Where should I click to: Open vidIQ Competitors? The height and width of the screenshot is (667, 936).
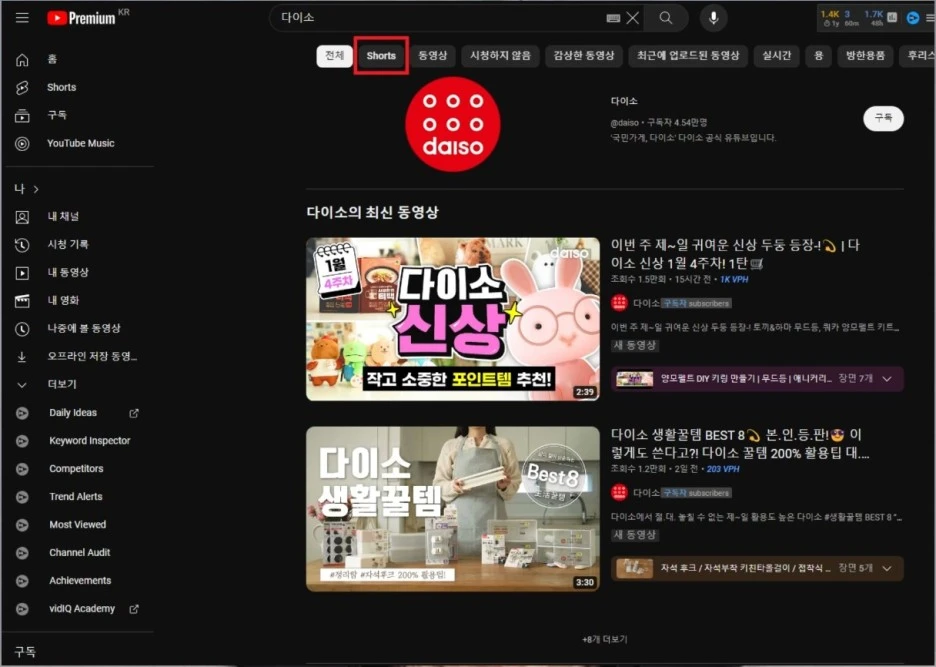tap(78, 469)
